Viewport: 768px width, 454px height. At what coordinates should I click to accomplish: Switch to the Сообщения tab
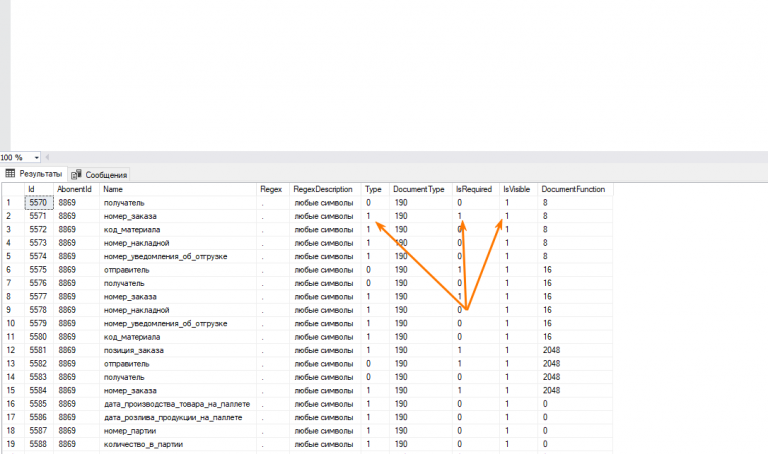(99, 175)
